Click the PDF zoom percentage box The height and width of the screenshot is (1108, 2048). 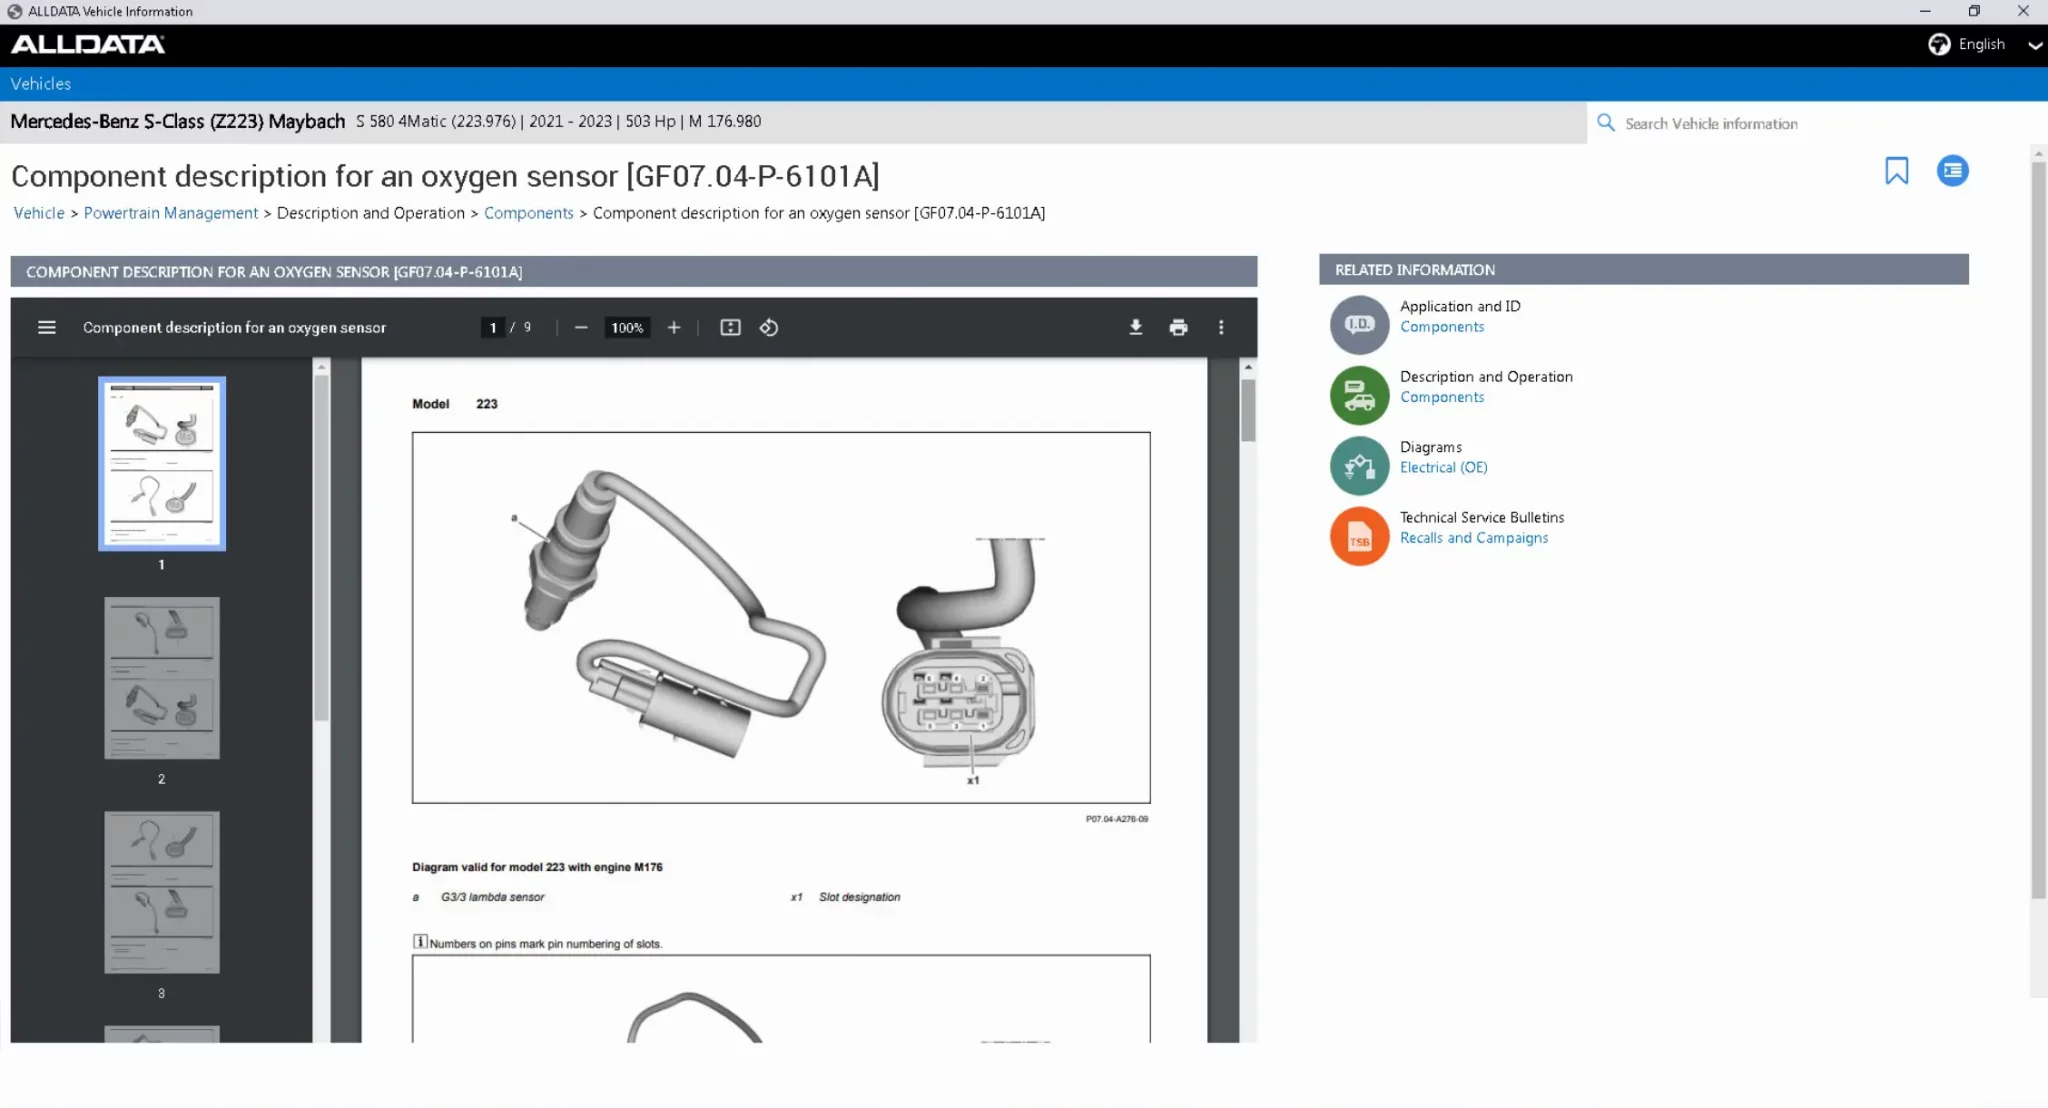[x=627, y=327]
